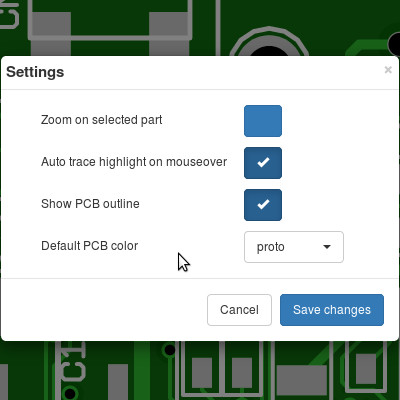The height and width of the screenshot is (400, 400).
Task: Click the black circle at the board's upper right edge
Action: click(x=395, y=44)
